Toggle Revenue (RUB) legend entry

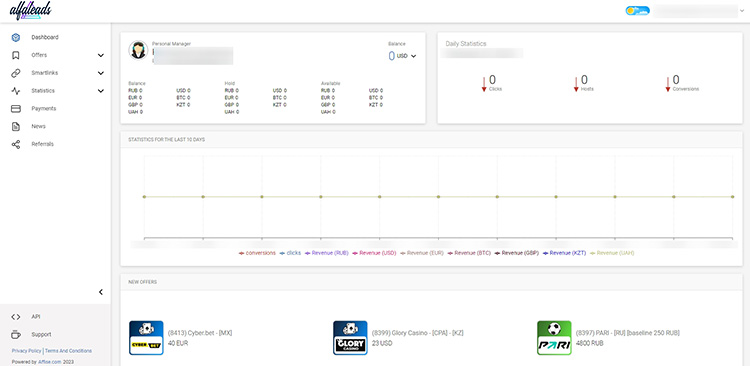point(326,253)
